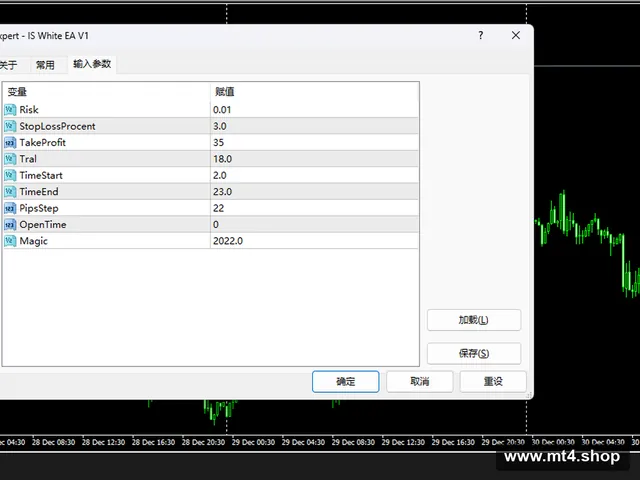Click the PipsStep integer type icon
The width and height of the screenshot is (640, 480).
point(10,208)
